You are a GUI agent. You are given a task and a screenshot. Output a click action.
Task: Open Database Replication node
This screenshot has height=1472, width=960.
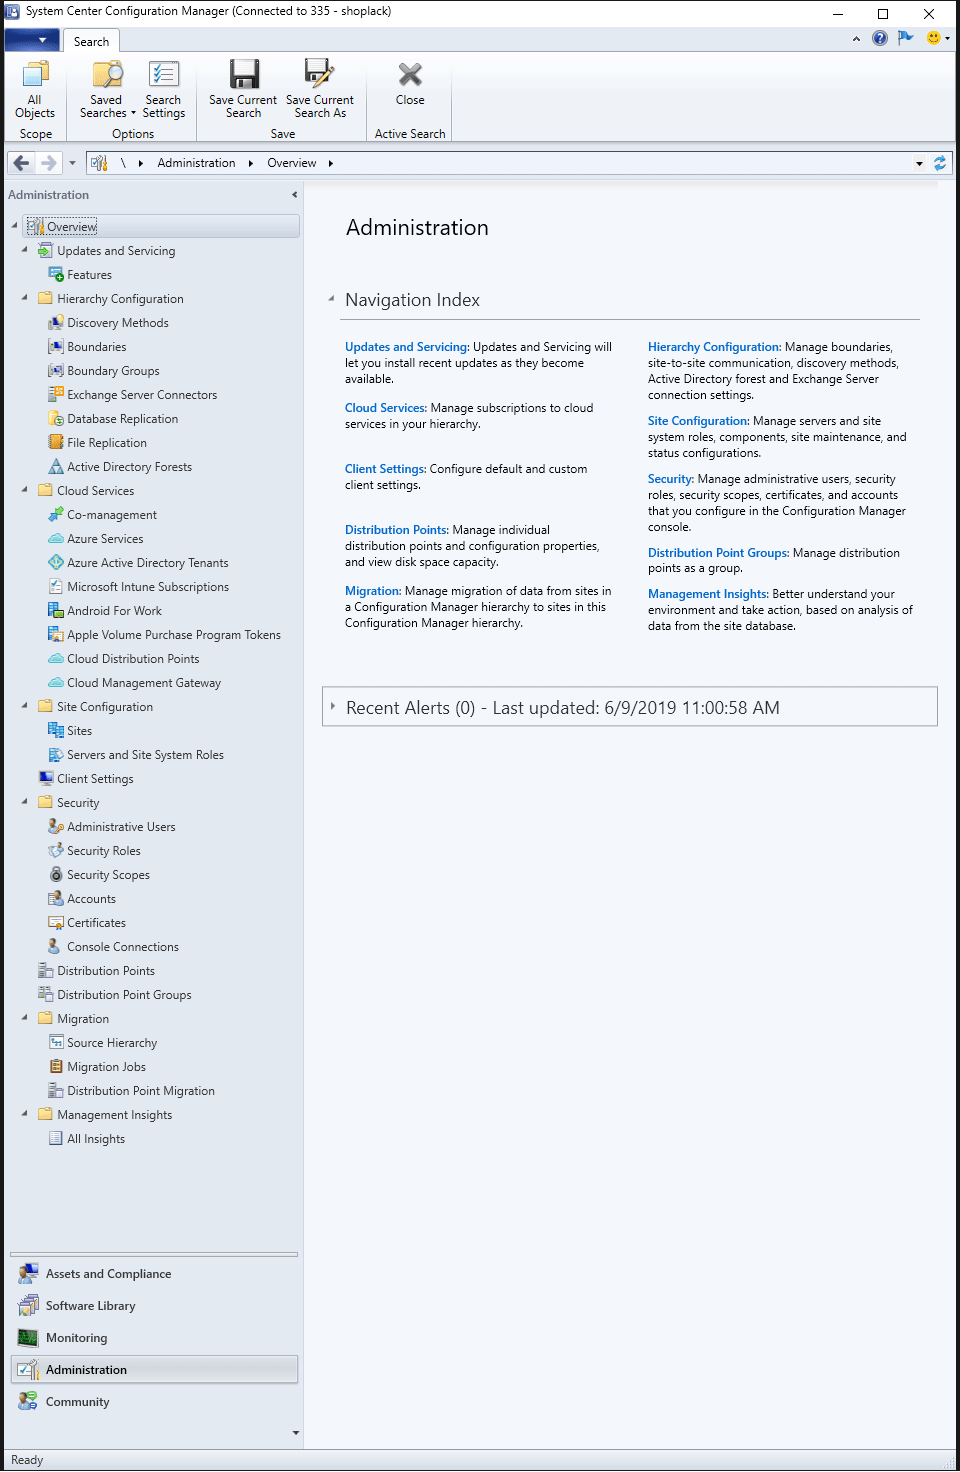[x=122, y=419]
